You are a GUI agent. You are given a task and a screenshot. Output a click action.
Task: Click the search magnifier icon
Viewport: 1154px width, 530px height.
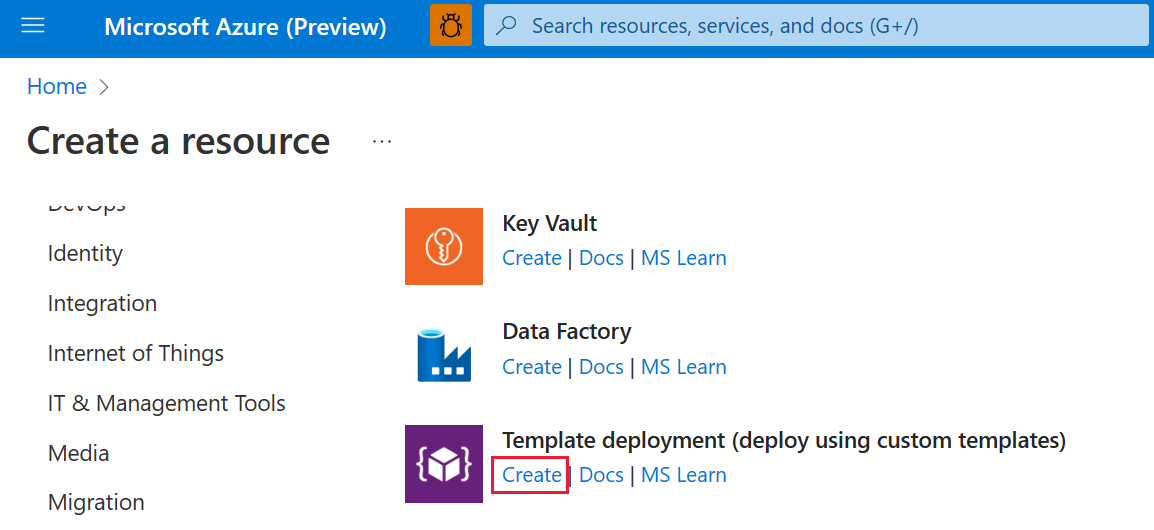click(x=506, y=26)
